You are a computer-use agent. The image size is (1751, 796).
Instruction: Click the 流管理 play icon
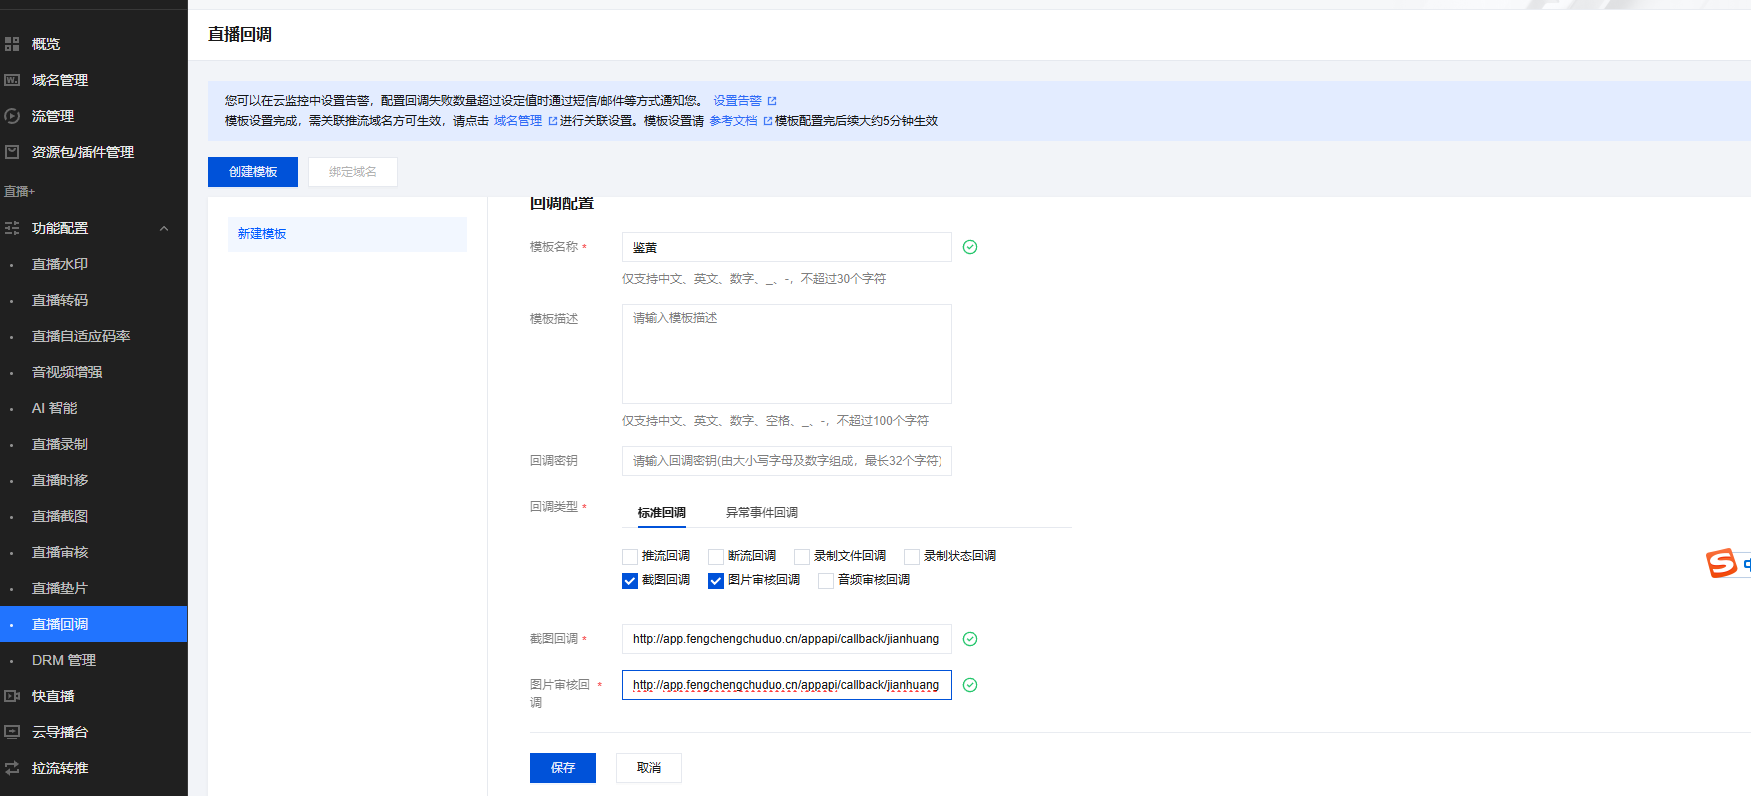(12, 116)
